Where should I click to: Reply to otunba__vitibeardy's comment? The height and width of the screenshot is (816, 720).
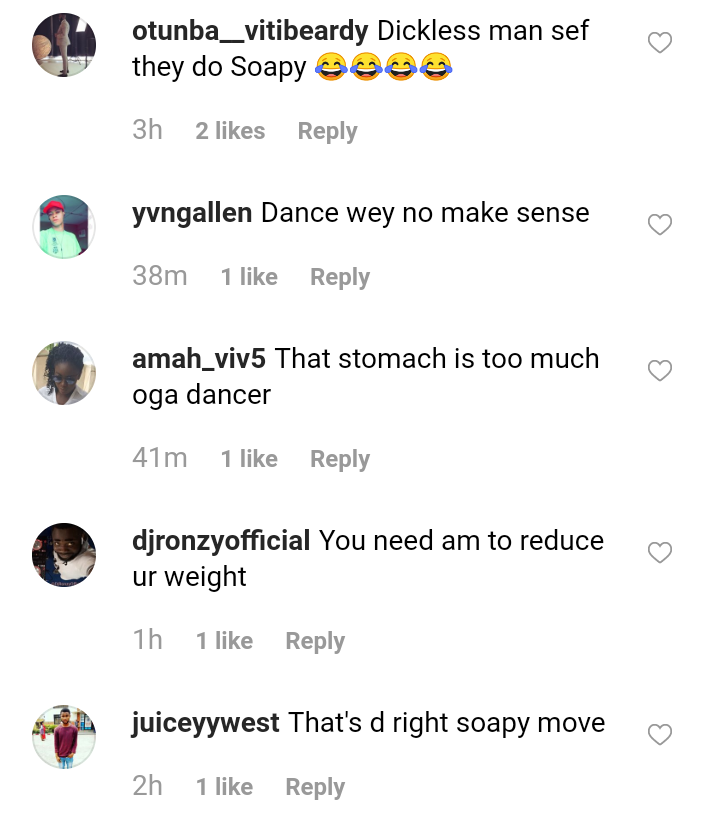click(327, 131)
